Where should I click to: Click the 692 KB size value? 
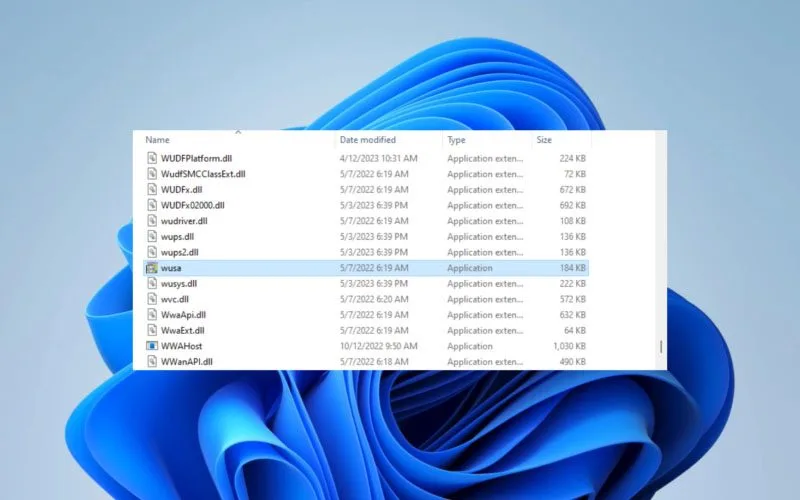point(572,205)
